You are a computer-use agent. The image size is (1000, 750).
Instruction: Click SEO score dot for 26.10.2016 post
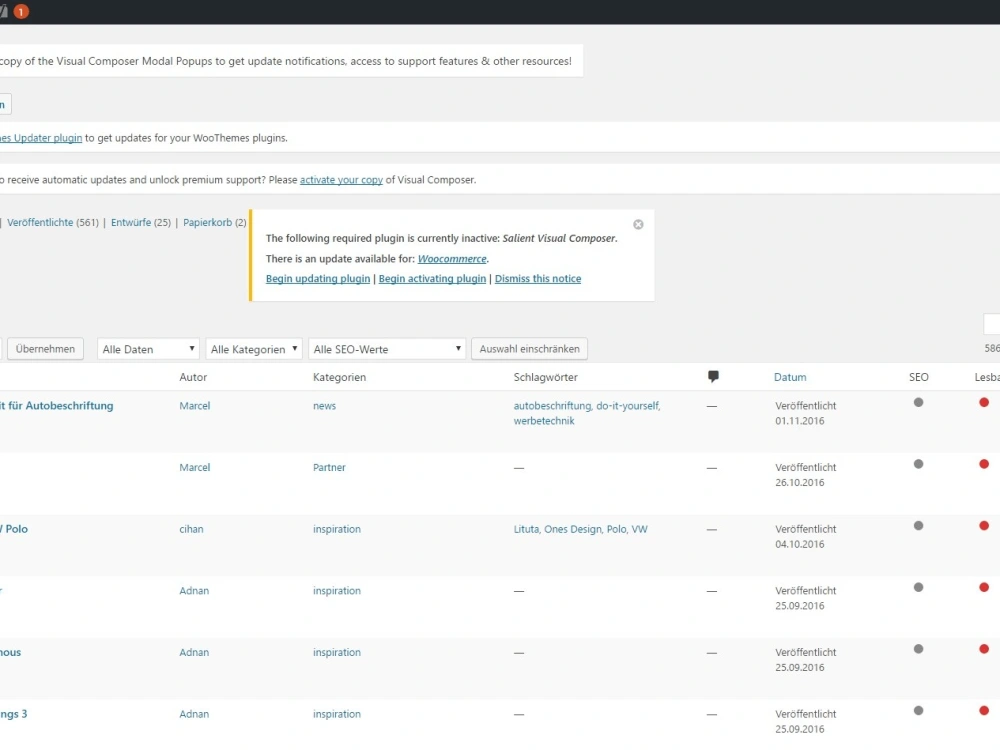coord(918,464)
